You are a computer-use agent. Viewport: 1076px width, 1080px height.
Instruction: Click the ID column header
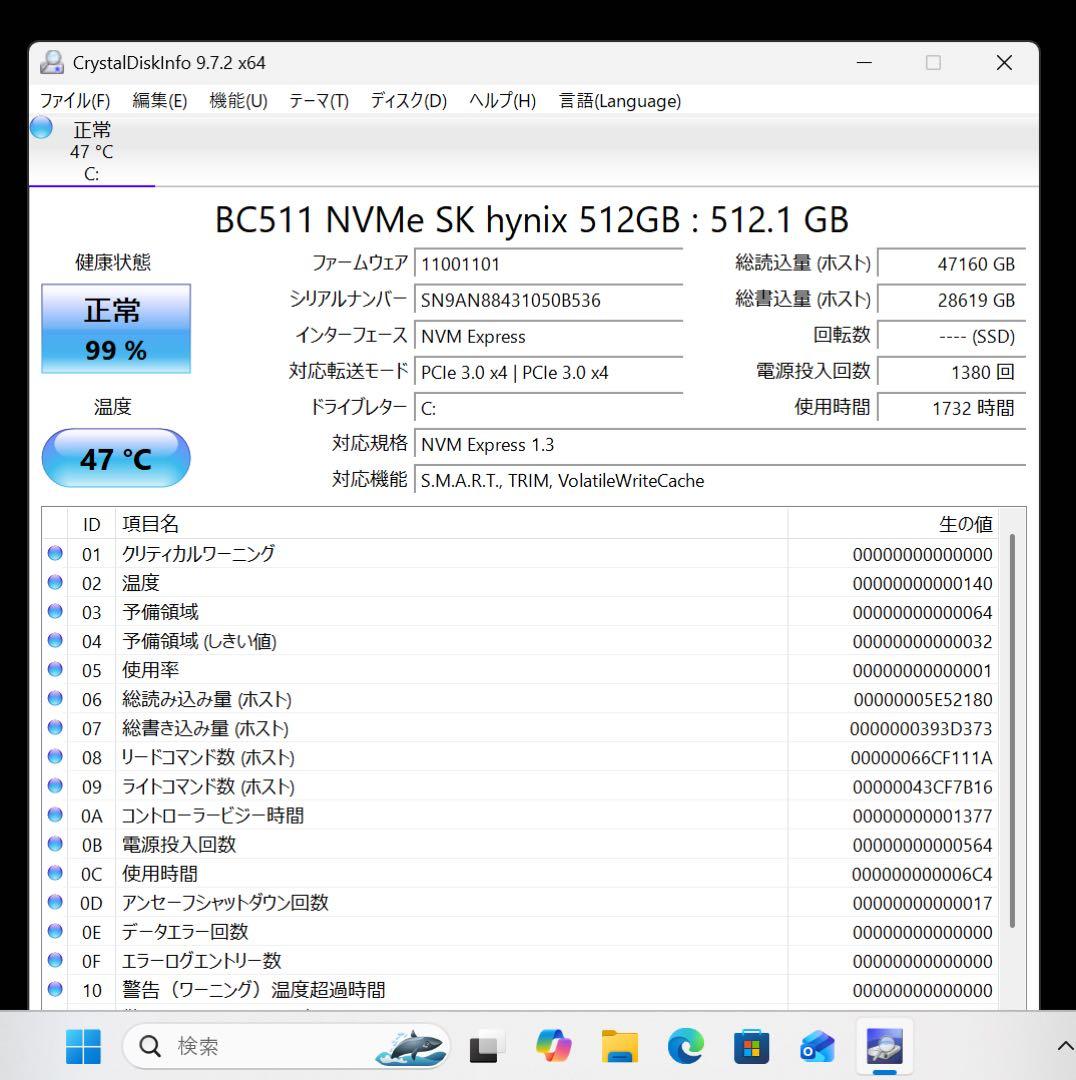click(x=91, y=524)
